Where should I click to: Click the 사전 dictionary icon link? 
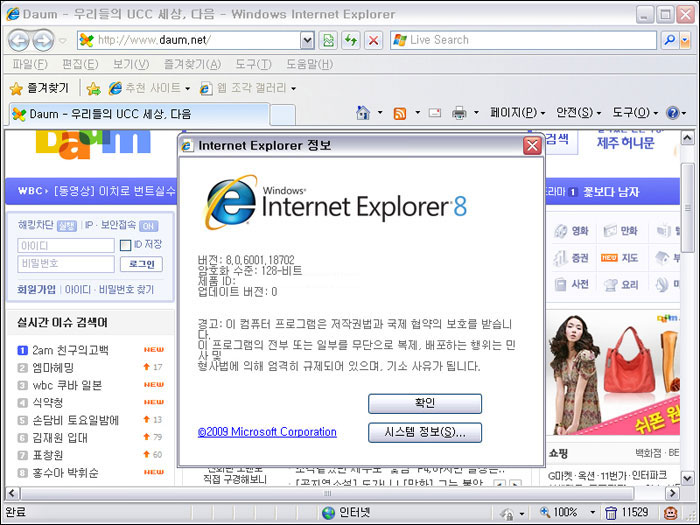coord(571,284)
